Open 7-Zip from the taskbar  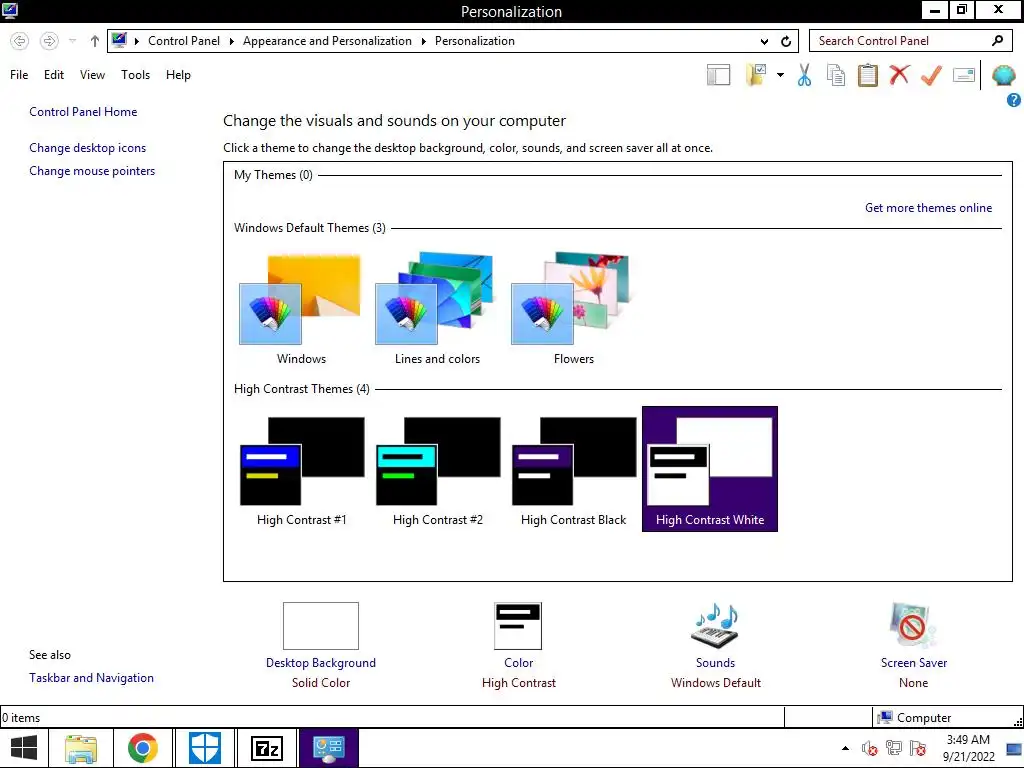pos(266,748)
